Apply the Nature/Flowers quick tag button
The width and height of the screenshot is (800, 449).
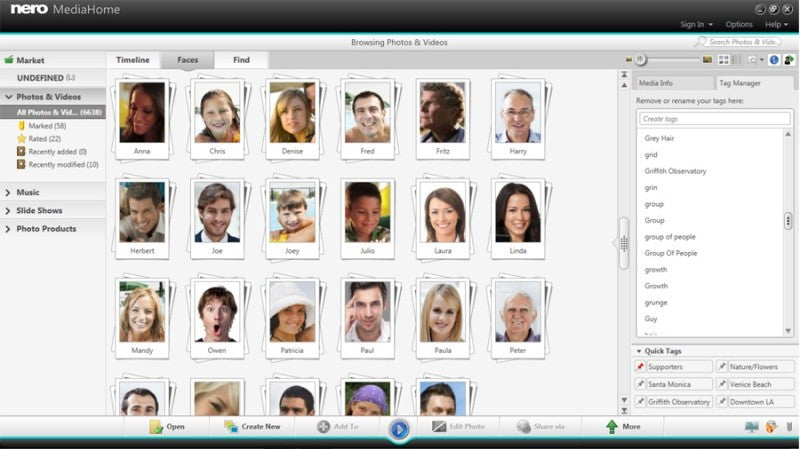pos(761,366)
